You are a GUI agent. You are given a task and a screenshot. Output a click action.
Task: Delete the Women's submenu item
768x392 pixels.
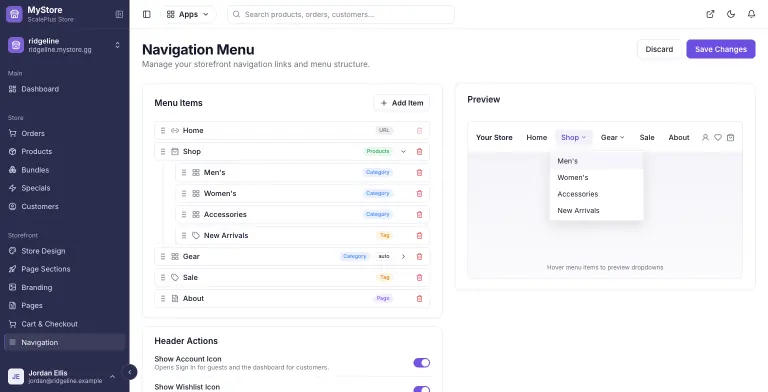pos(419,194)
